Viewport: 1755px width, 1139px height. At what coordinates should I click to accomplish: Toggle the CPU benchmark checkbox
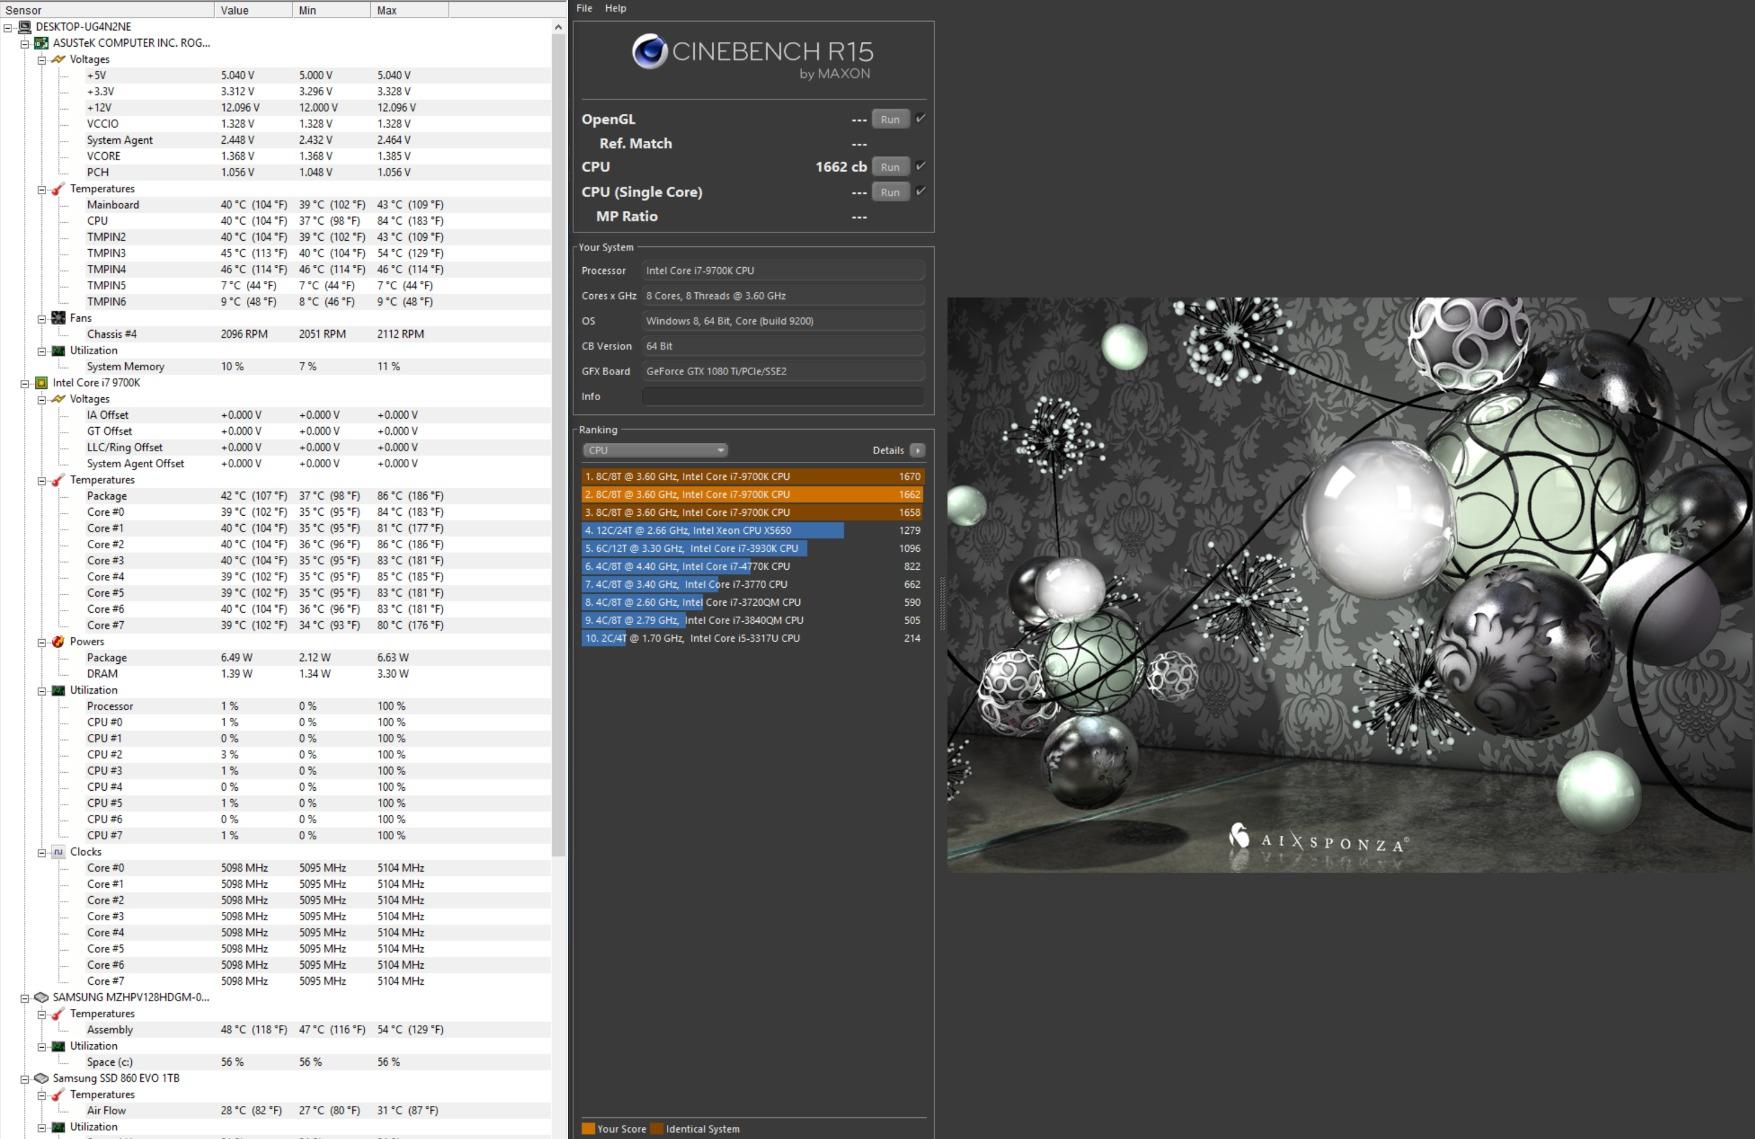(x=919, y=166)
